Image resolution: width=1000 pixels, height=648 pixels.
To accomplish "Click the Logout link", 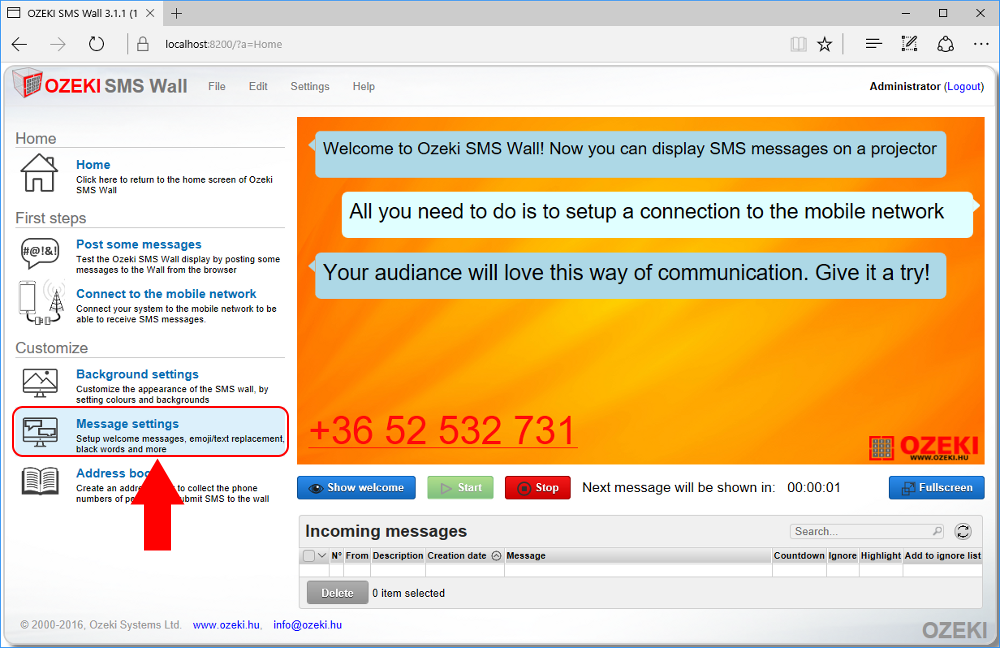I will point(964,86).
